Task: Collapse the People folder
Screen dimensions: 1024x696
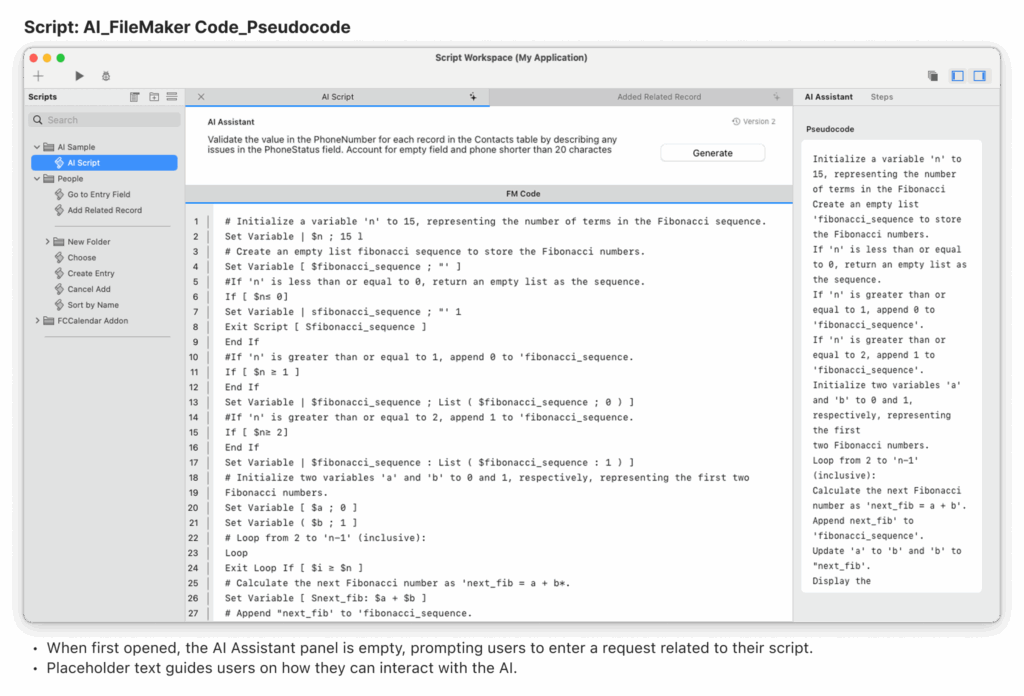Action: [37, 179]
